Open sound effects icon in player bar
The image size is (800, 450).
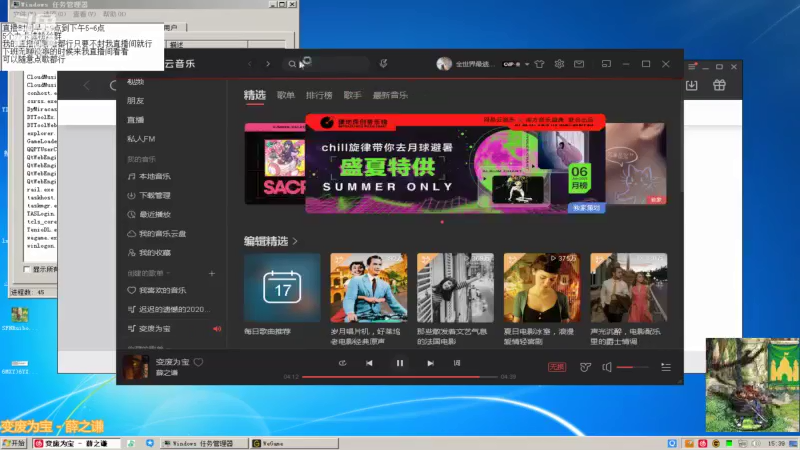pos(585,367)
